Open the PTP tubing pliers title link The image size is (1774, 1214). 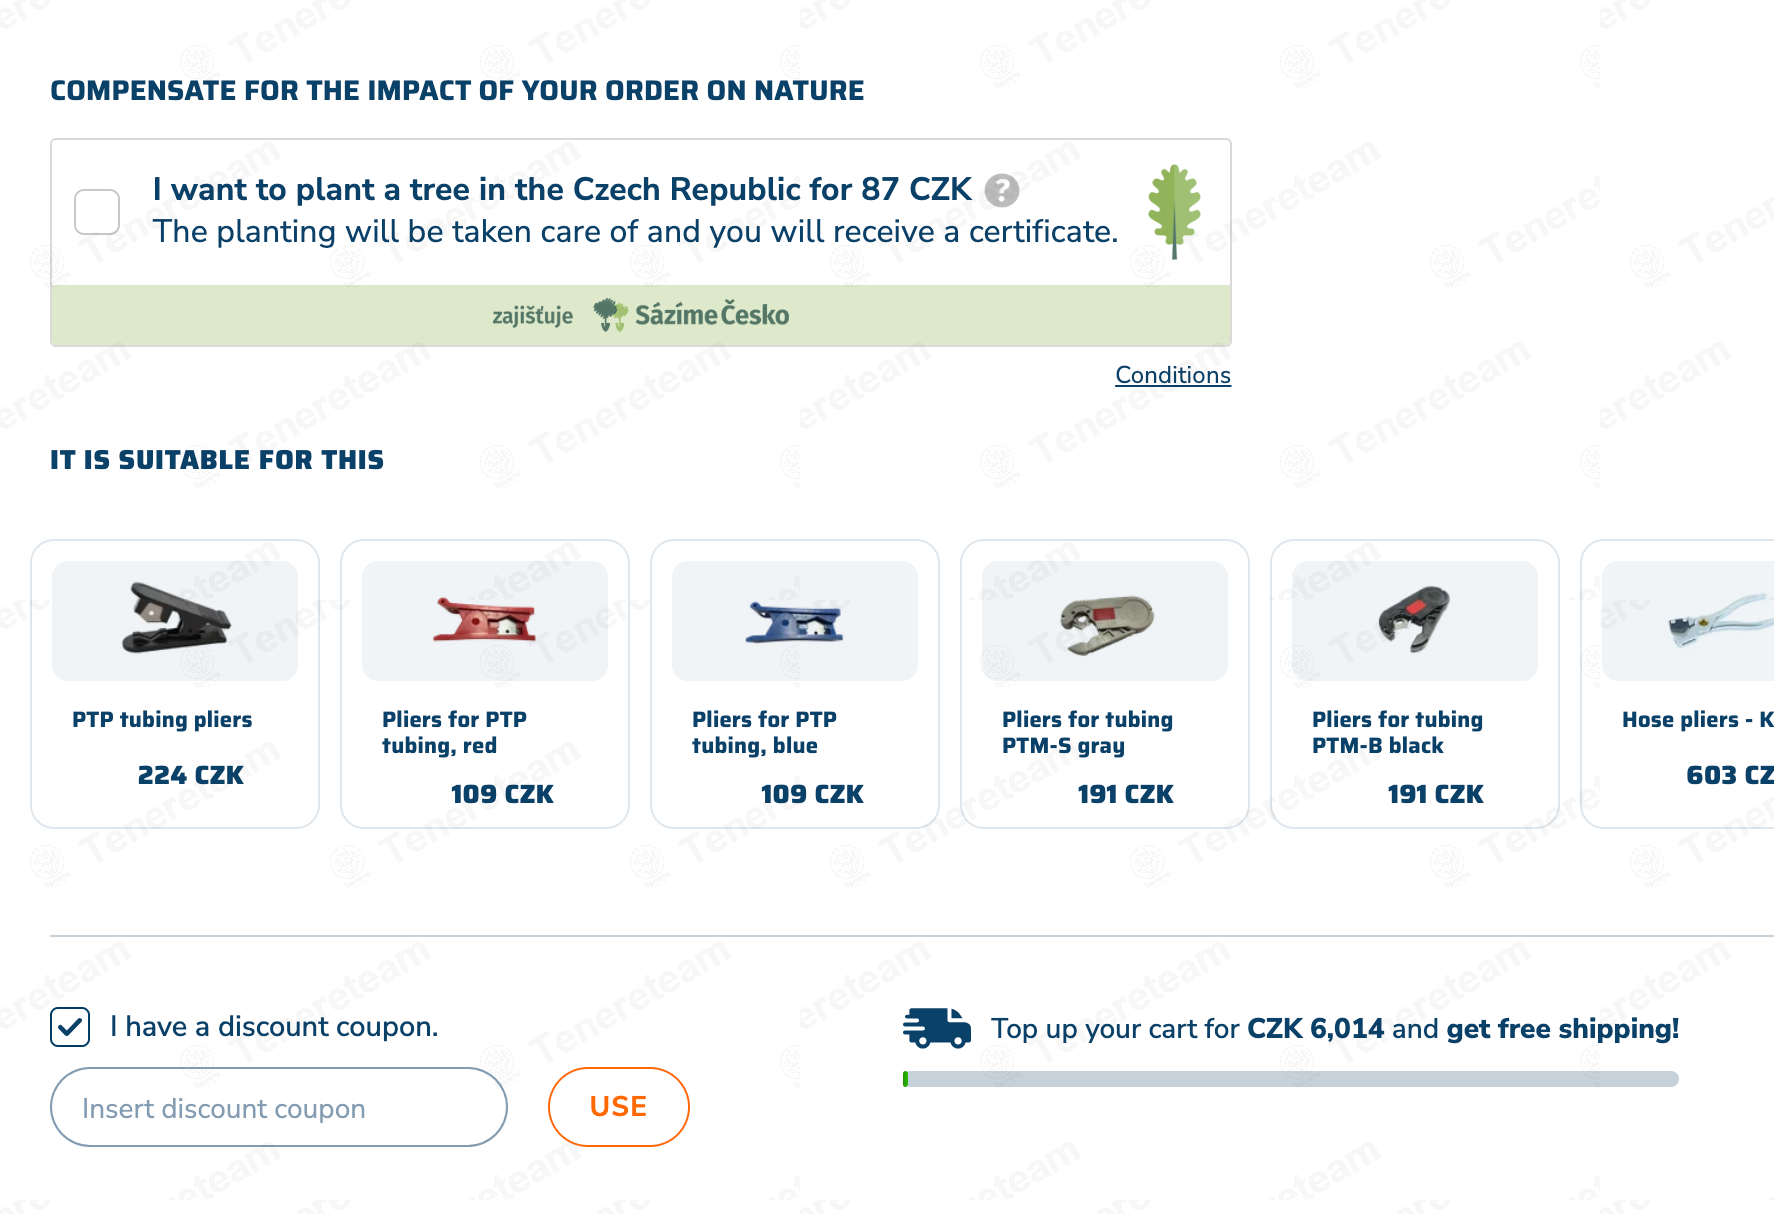pos(162,719)
